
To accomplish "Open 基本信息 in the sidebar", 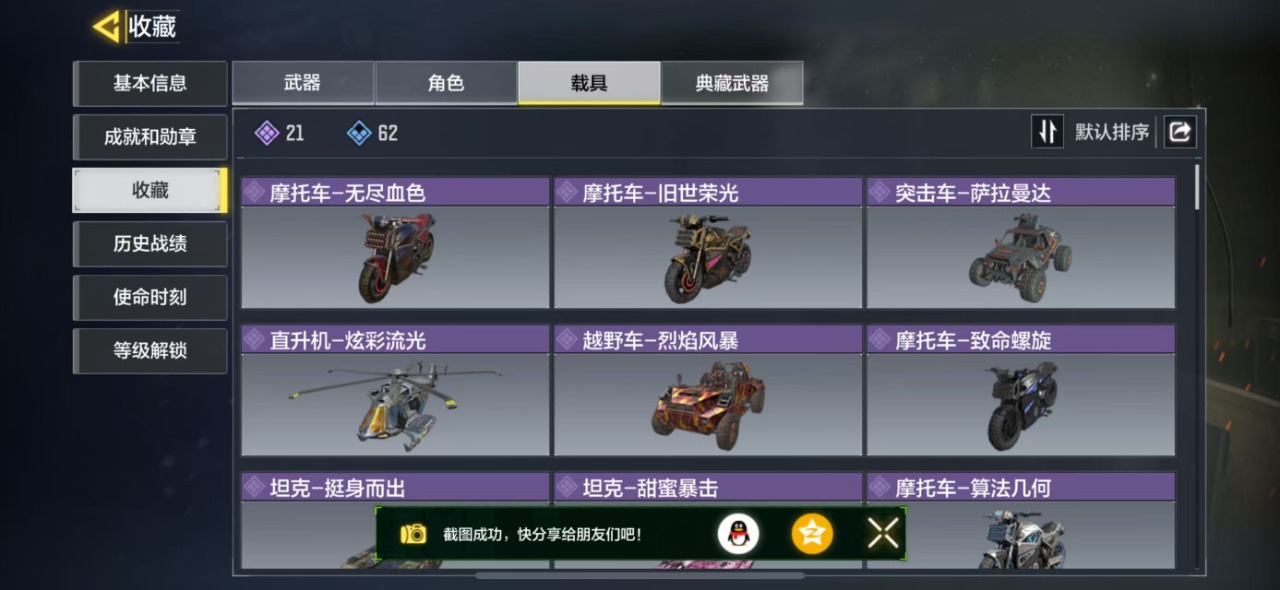I will pyautogui.click(x=150, y=83).
